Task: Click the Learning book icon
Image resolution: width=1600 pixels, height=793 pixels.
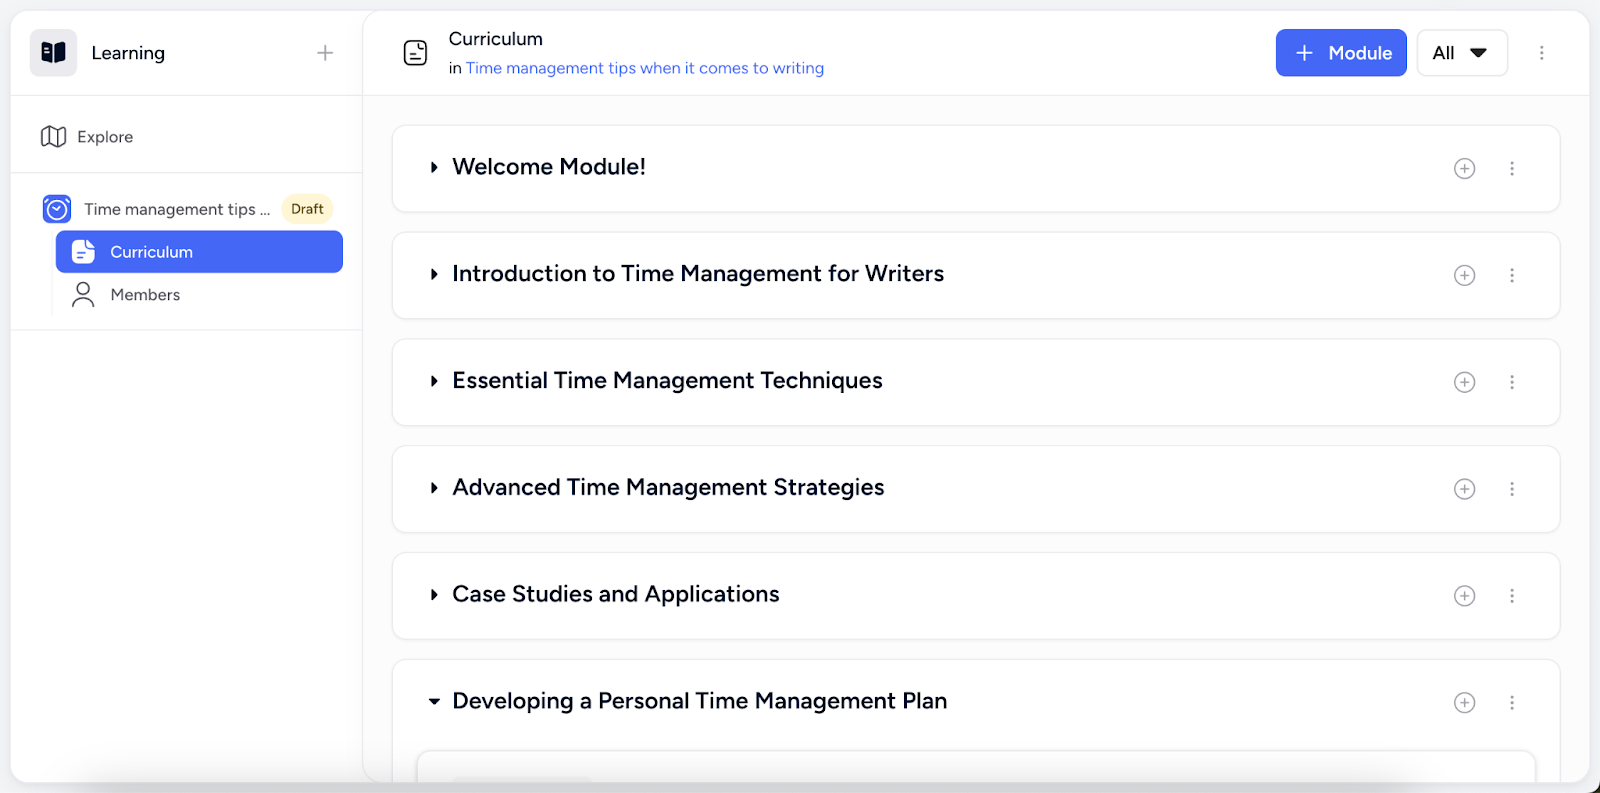Action: click(x=53, y=52)
